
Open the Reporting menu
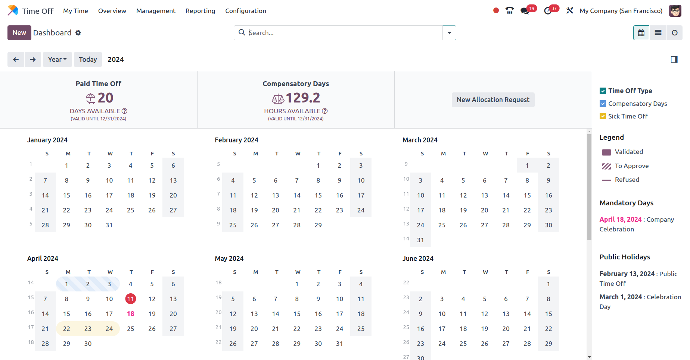(200, 11)
